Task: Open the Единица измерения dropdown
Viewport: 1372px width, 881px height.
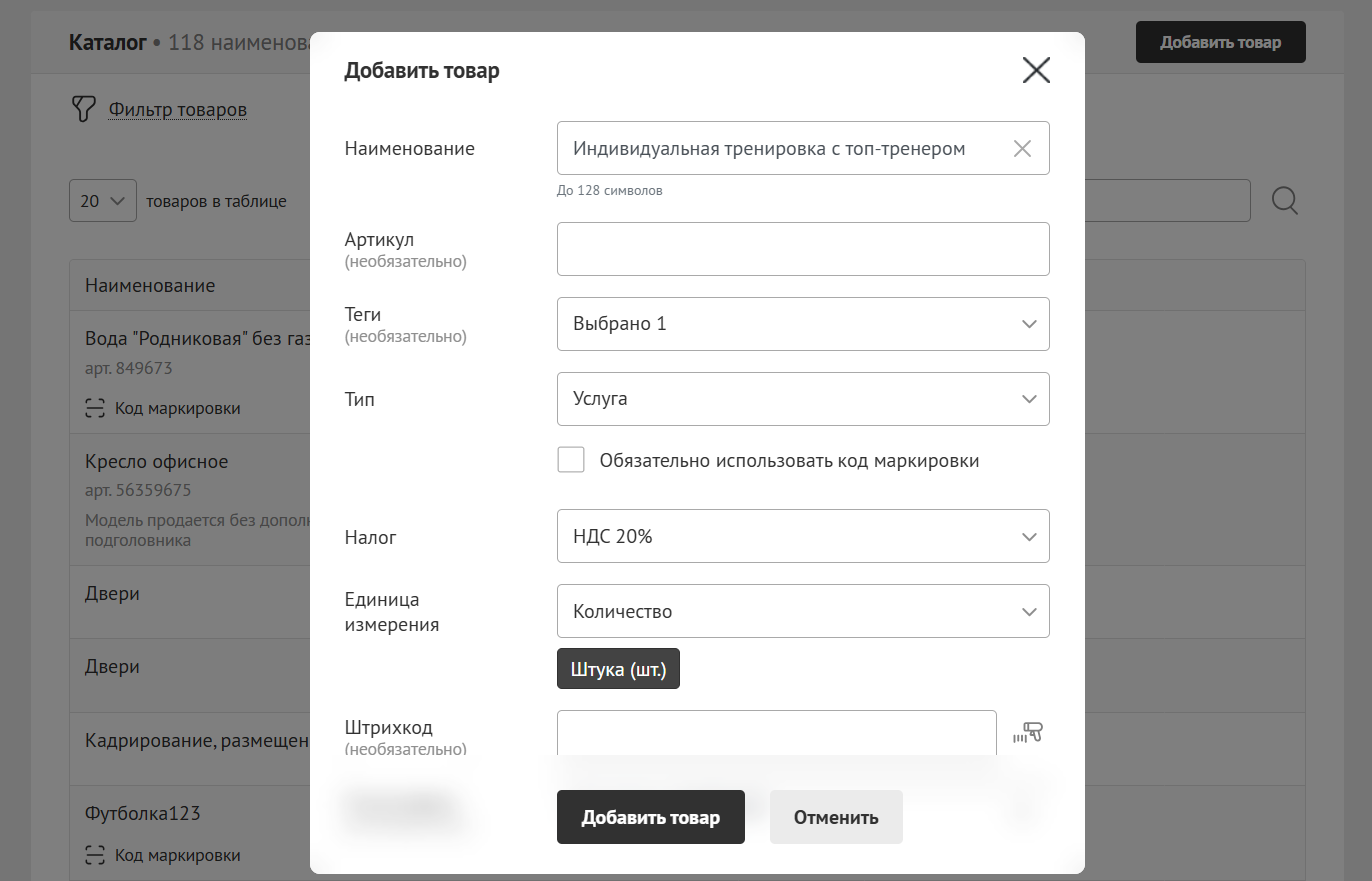Action: click(x=802, y=612)
